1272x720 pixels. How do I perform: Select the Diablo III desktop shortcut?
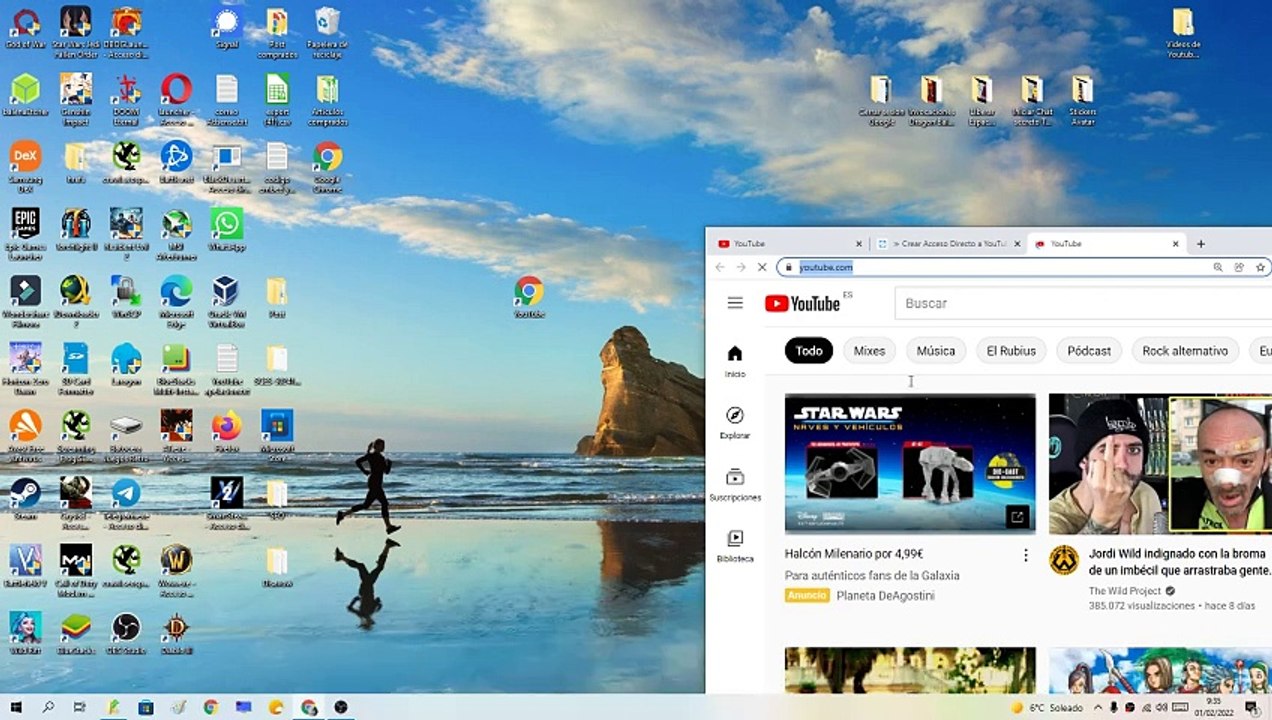pos(177,634)
